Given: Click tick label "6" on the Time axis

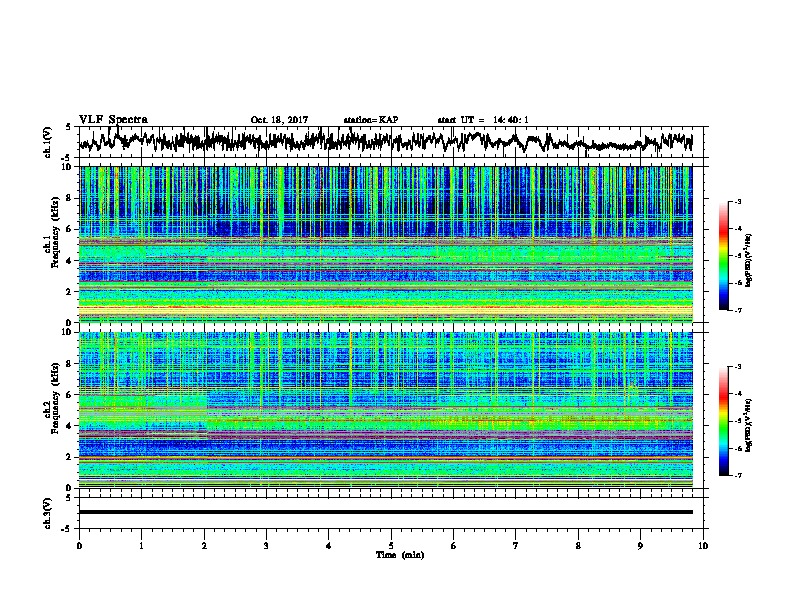Looking at the screenshot, I should pos(453,546).
